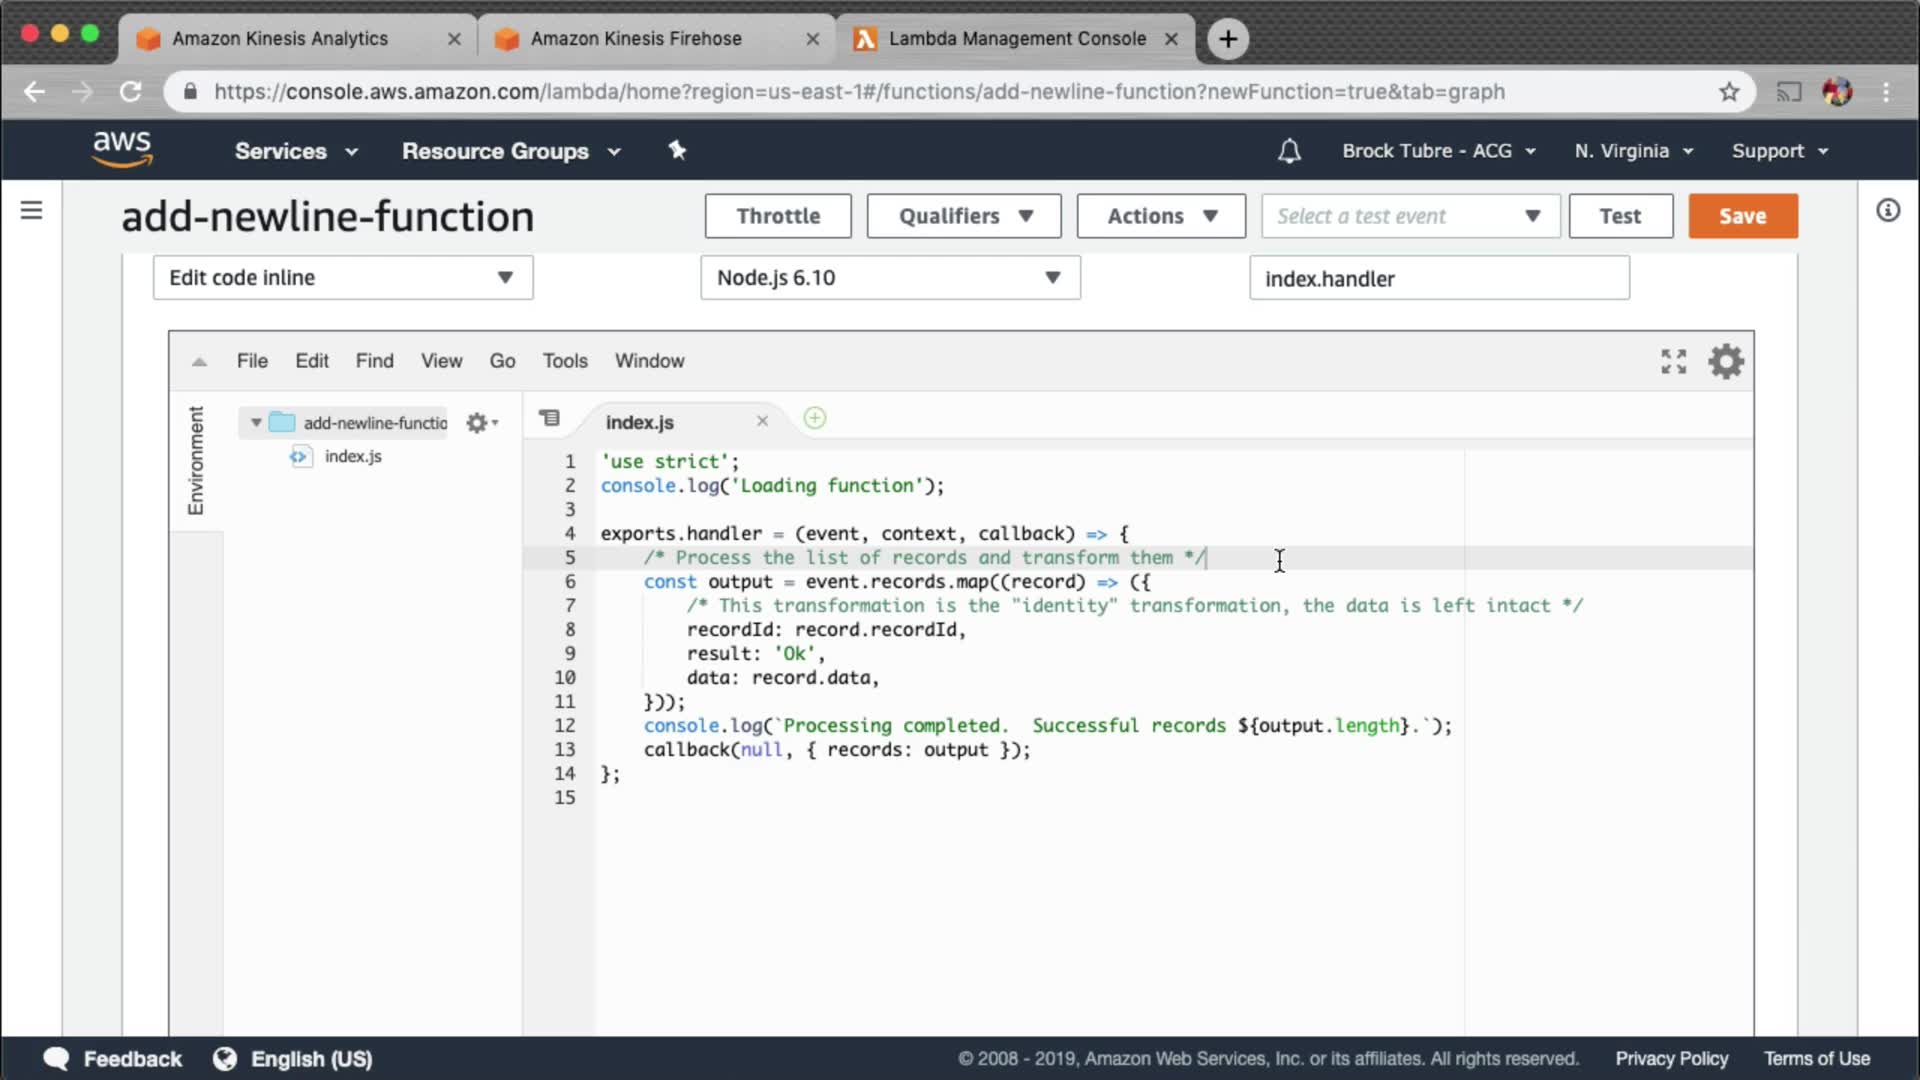Open the Select a test event dropdown

pos(1409,216)
